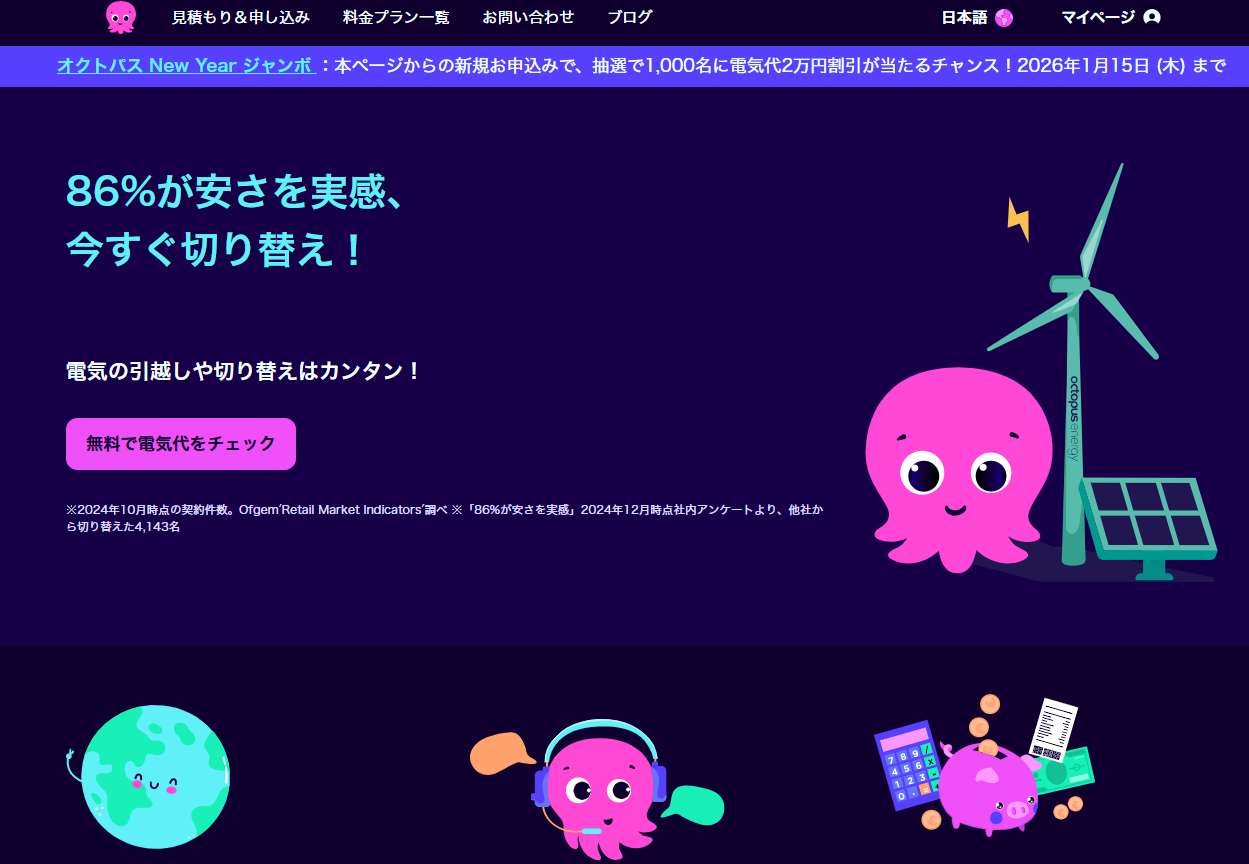This screenshot has width=1249, height=864.
Task: Open オクトパス New Year ジャンボ banner link
Action: point(186,66)
